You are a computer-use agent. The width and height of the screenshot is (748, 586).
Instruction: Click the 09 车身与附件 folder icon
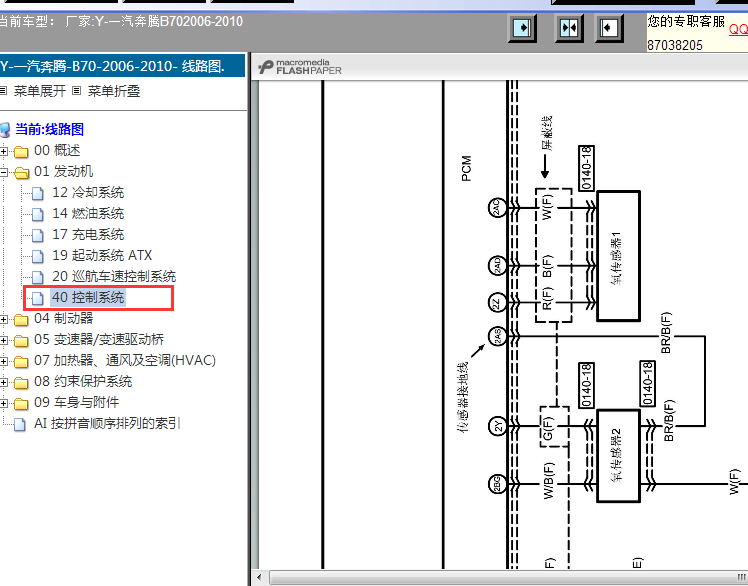click(x=21, y=403)
